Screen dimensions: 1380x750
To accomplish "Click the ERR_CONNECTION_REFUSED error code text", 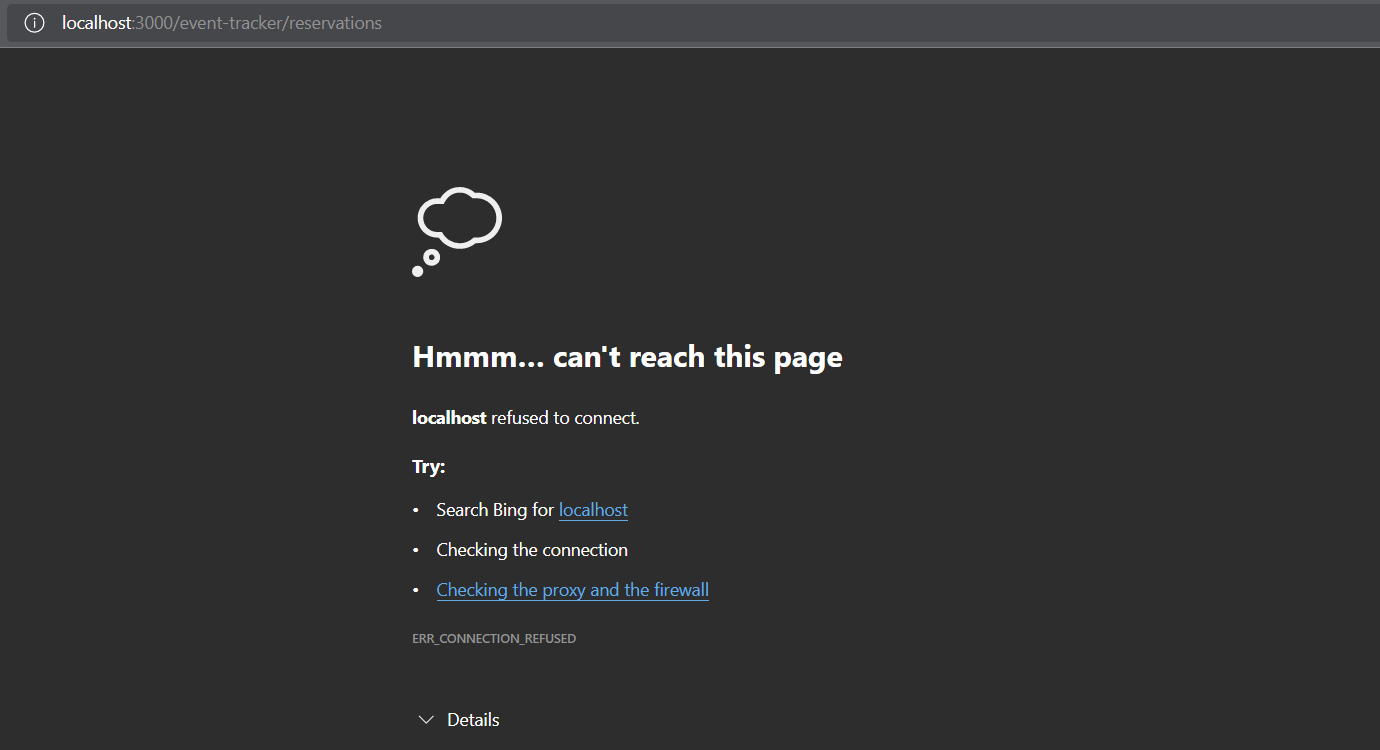I will pyautogui.click(x=494, y=638).
